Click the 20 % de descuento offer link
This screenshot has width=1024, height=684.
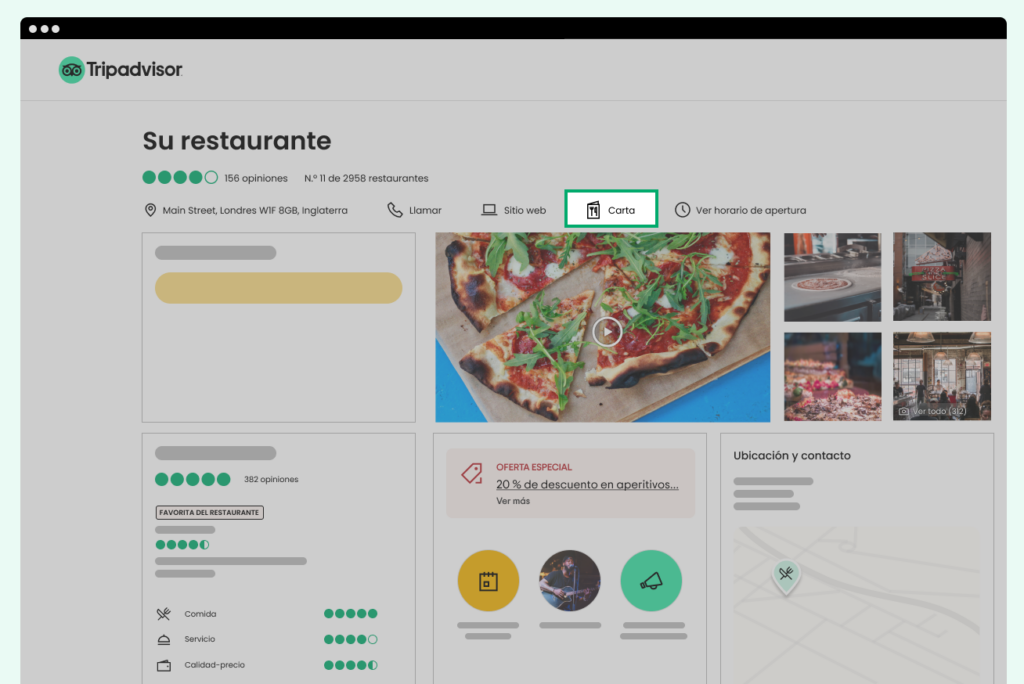(x=587, y=484)
